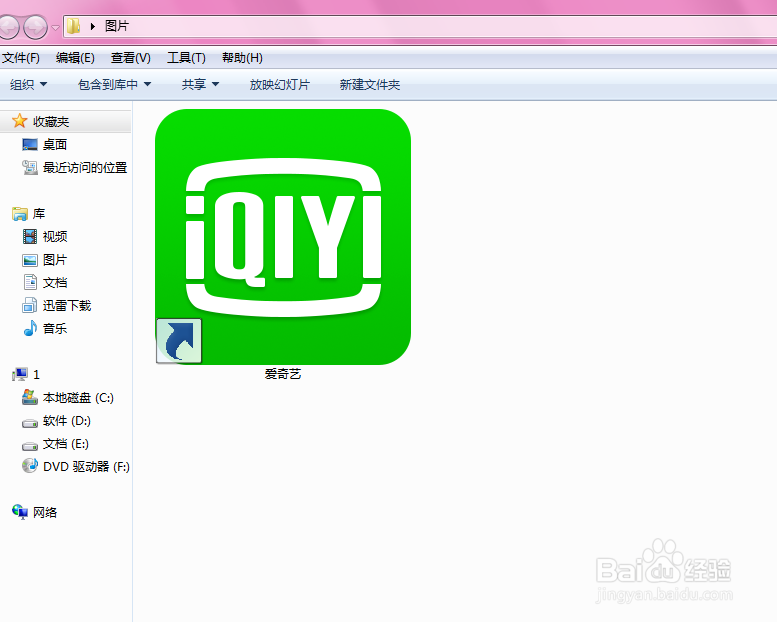777x622 pixels.
Task: Click the Back navigation arrow button
Action: [x=8, y=27]
